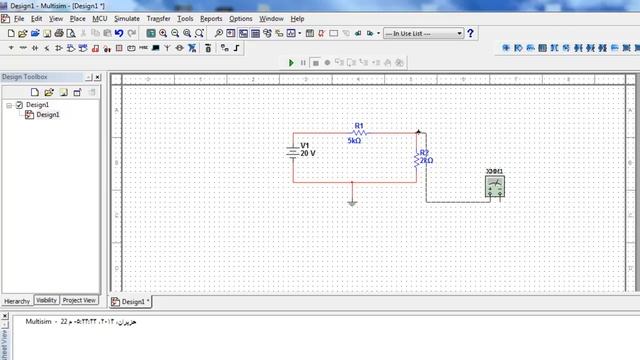Image resolution: width=640 pixels, height=360 pixels.
Task: Open the In Use List dropdown
Action: (x=460, y=33)
